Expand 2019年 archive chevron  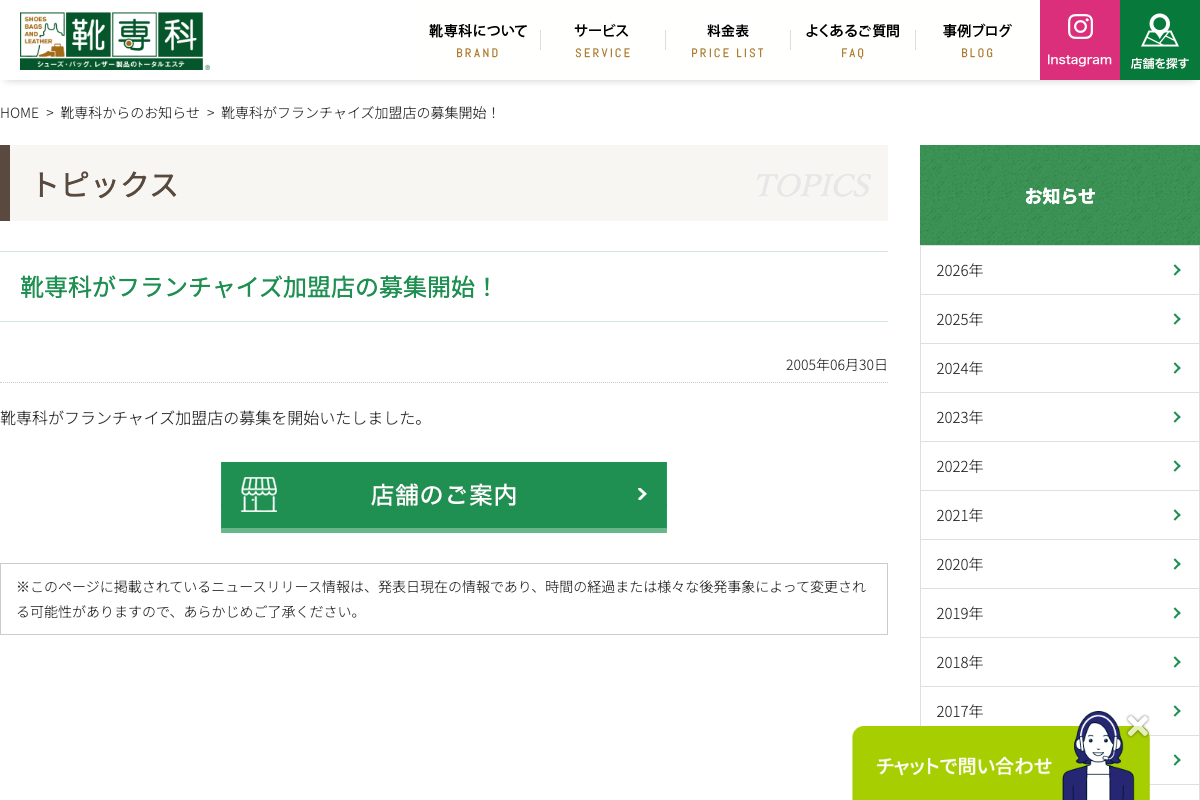[x=1177, y=613]
